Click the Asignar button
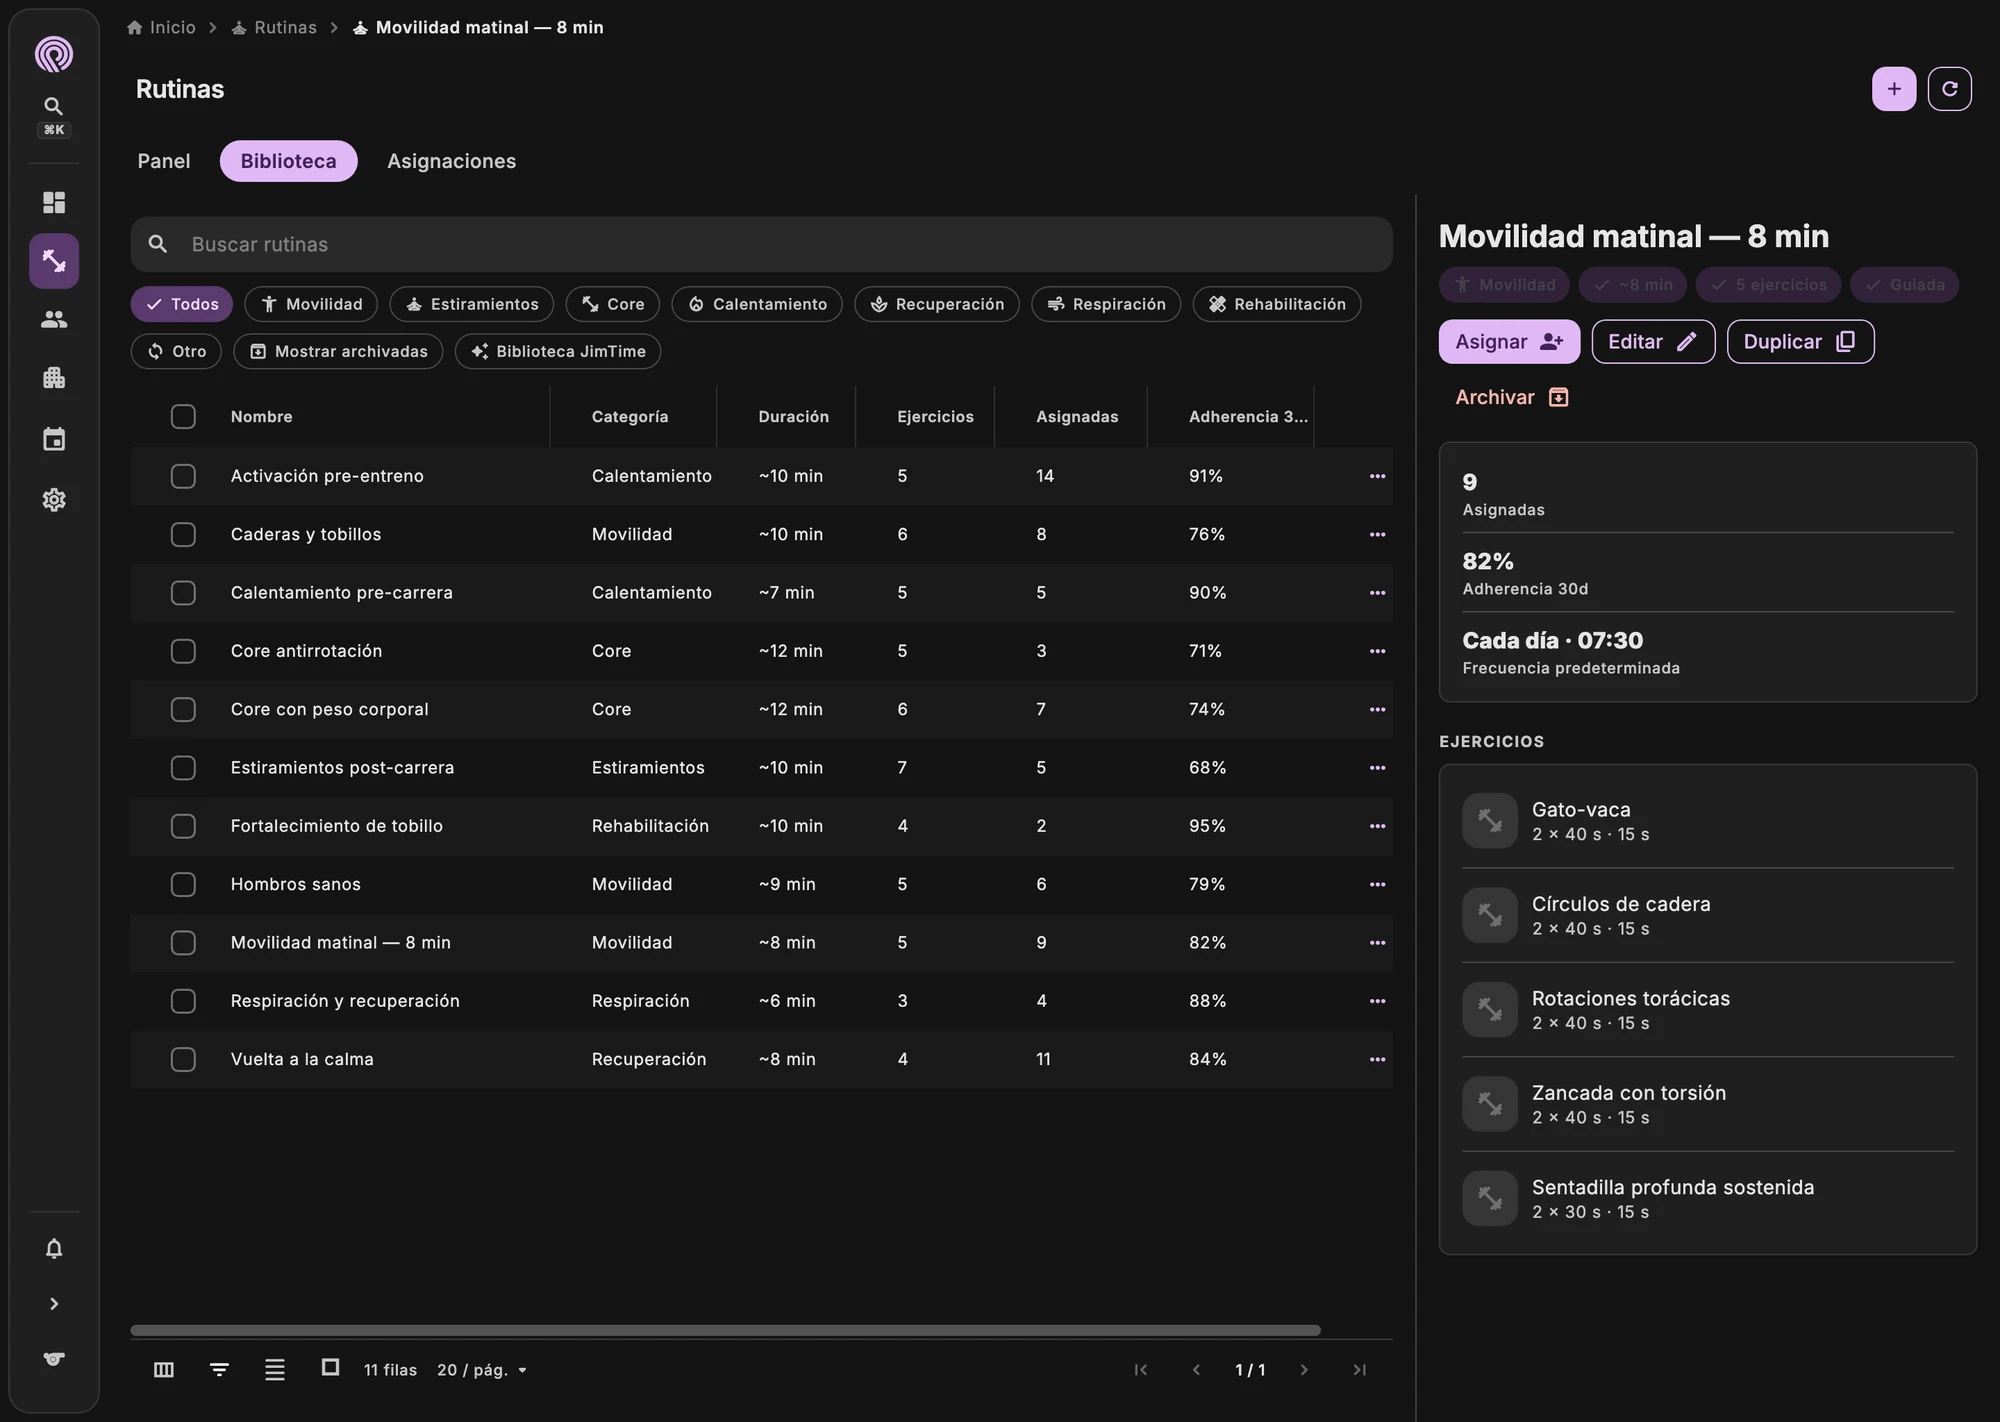2000x1422 pixels. pos(1509,342)
